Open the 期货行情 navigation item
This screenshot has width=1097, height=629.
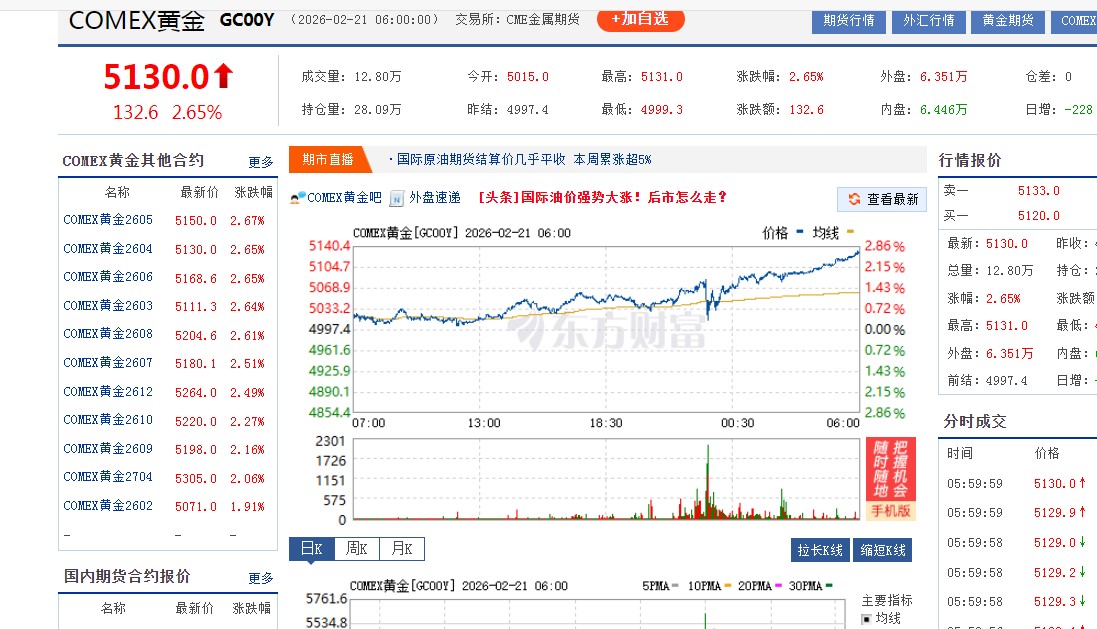point(847,19)
